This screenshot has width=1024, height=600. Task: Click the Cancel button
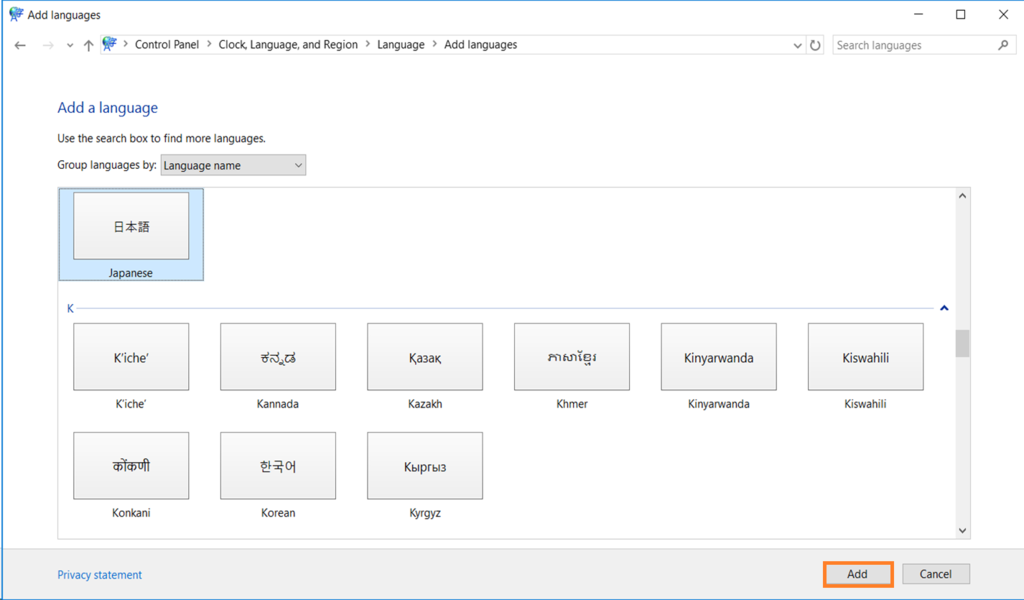(x=936, y=574)
